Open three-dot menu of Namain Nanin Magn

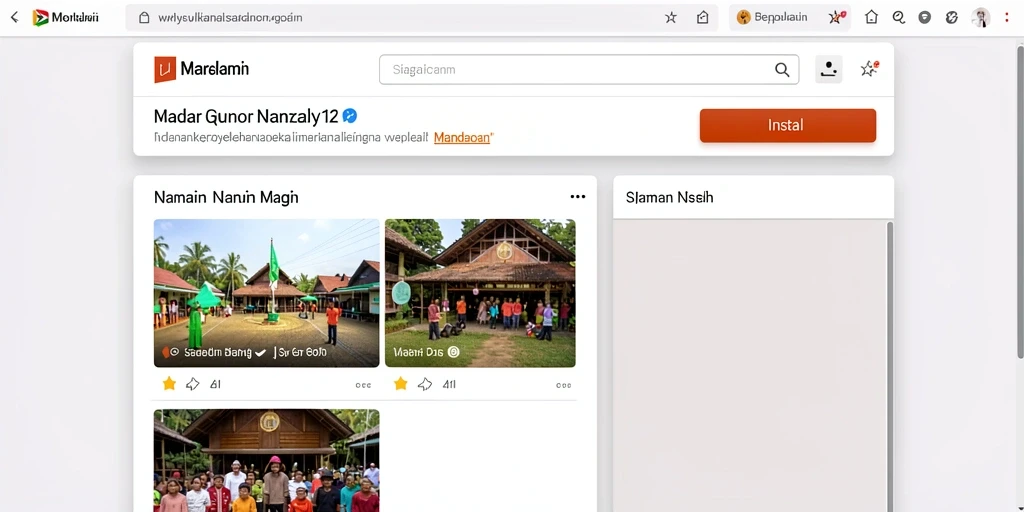pyautogui.click(x=577, y=197)
